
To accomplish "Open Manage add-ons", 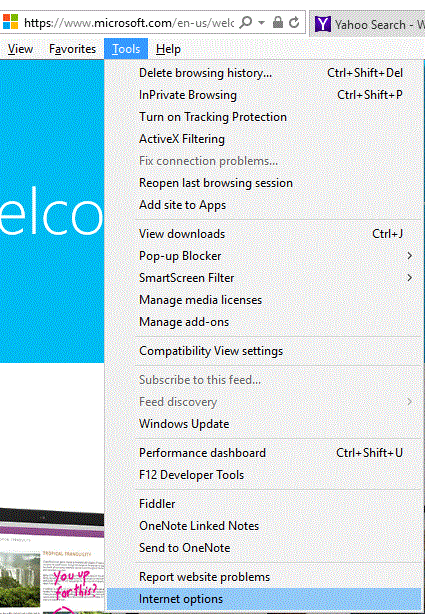I will 264,322.
